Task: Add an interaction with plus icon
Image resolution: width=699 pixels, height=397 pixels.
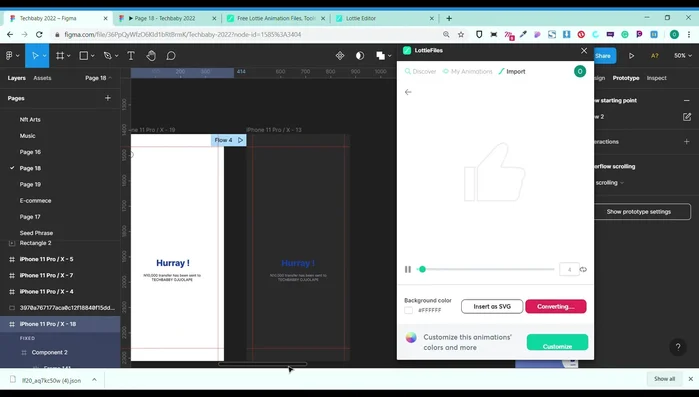Action: (x=687, y=142)
